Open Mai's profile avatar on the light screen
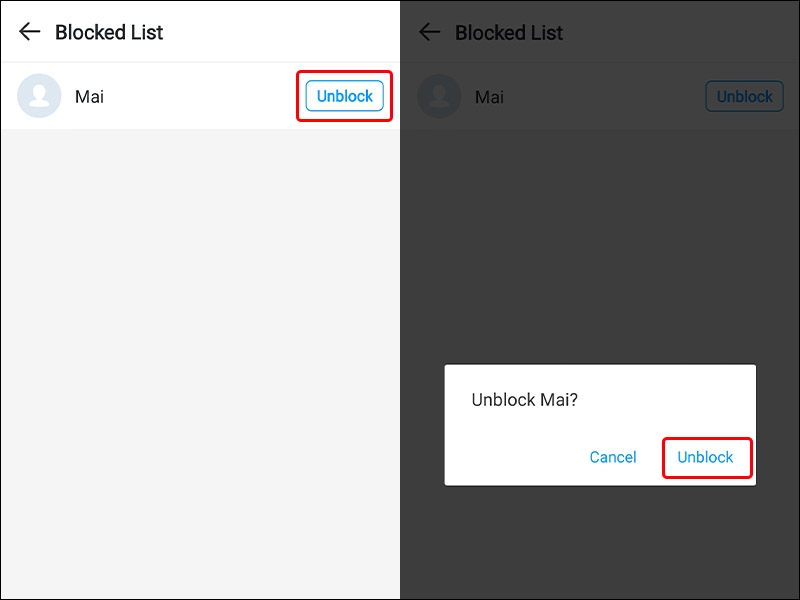Viewport: 800px width, 600px height. tap(39, 96)
